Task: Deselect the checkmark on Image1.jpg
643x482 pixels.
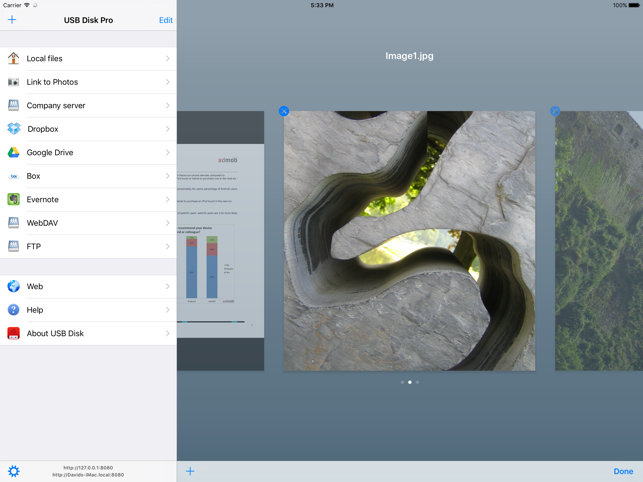Action: pos(284,111)
